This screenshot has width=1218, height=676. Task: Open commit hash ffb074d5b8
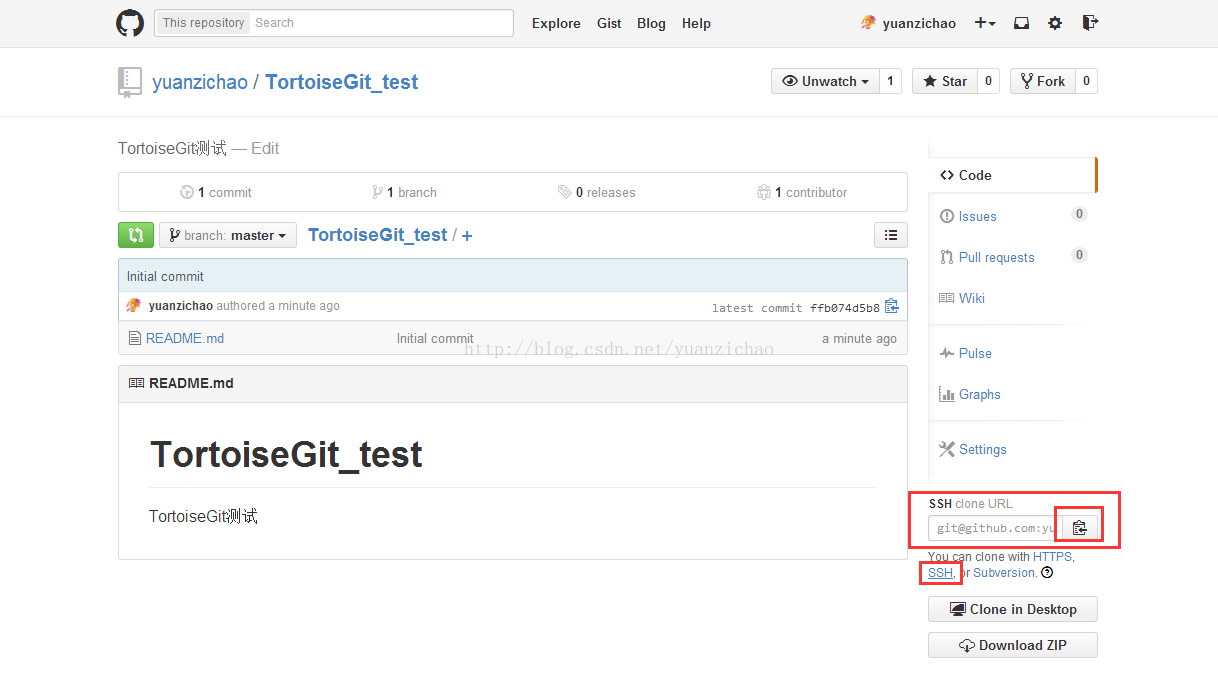click(x=845, y=308)
